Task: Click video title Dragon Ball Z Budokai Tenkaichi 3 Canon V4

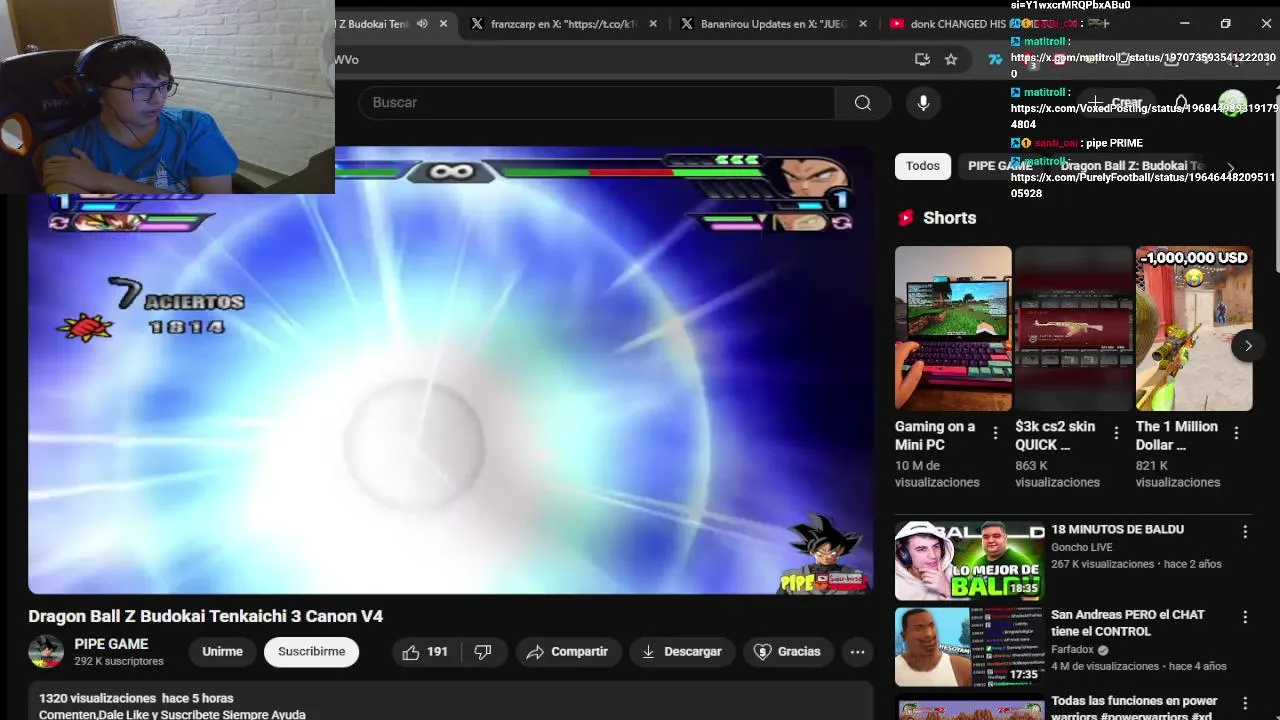Action: point(205,616)
